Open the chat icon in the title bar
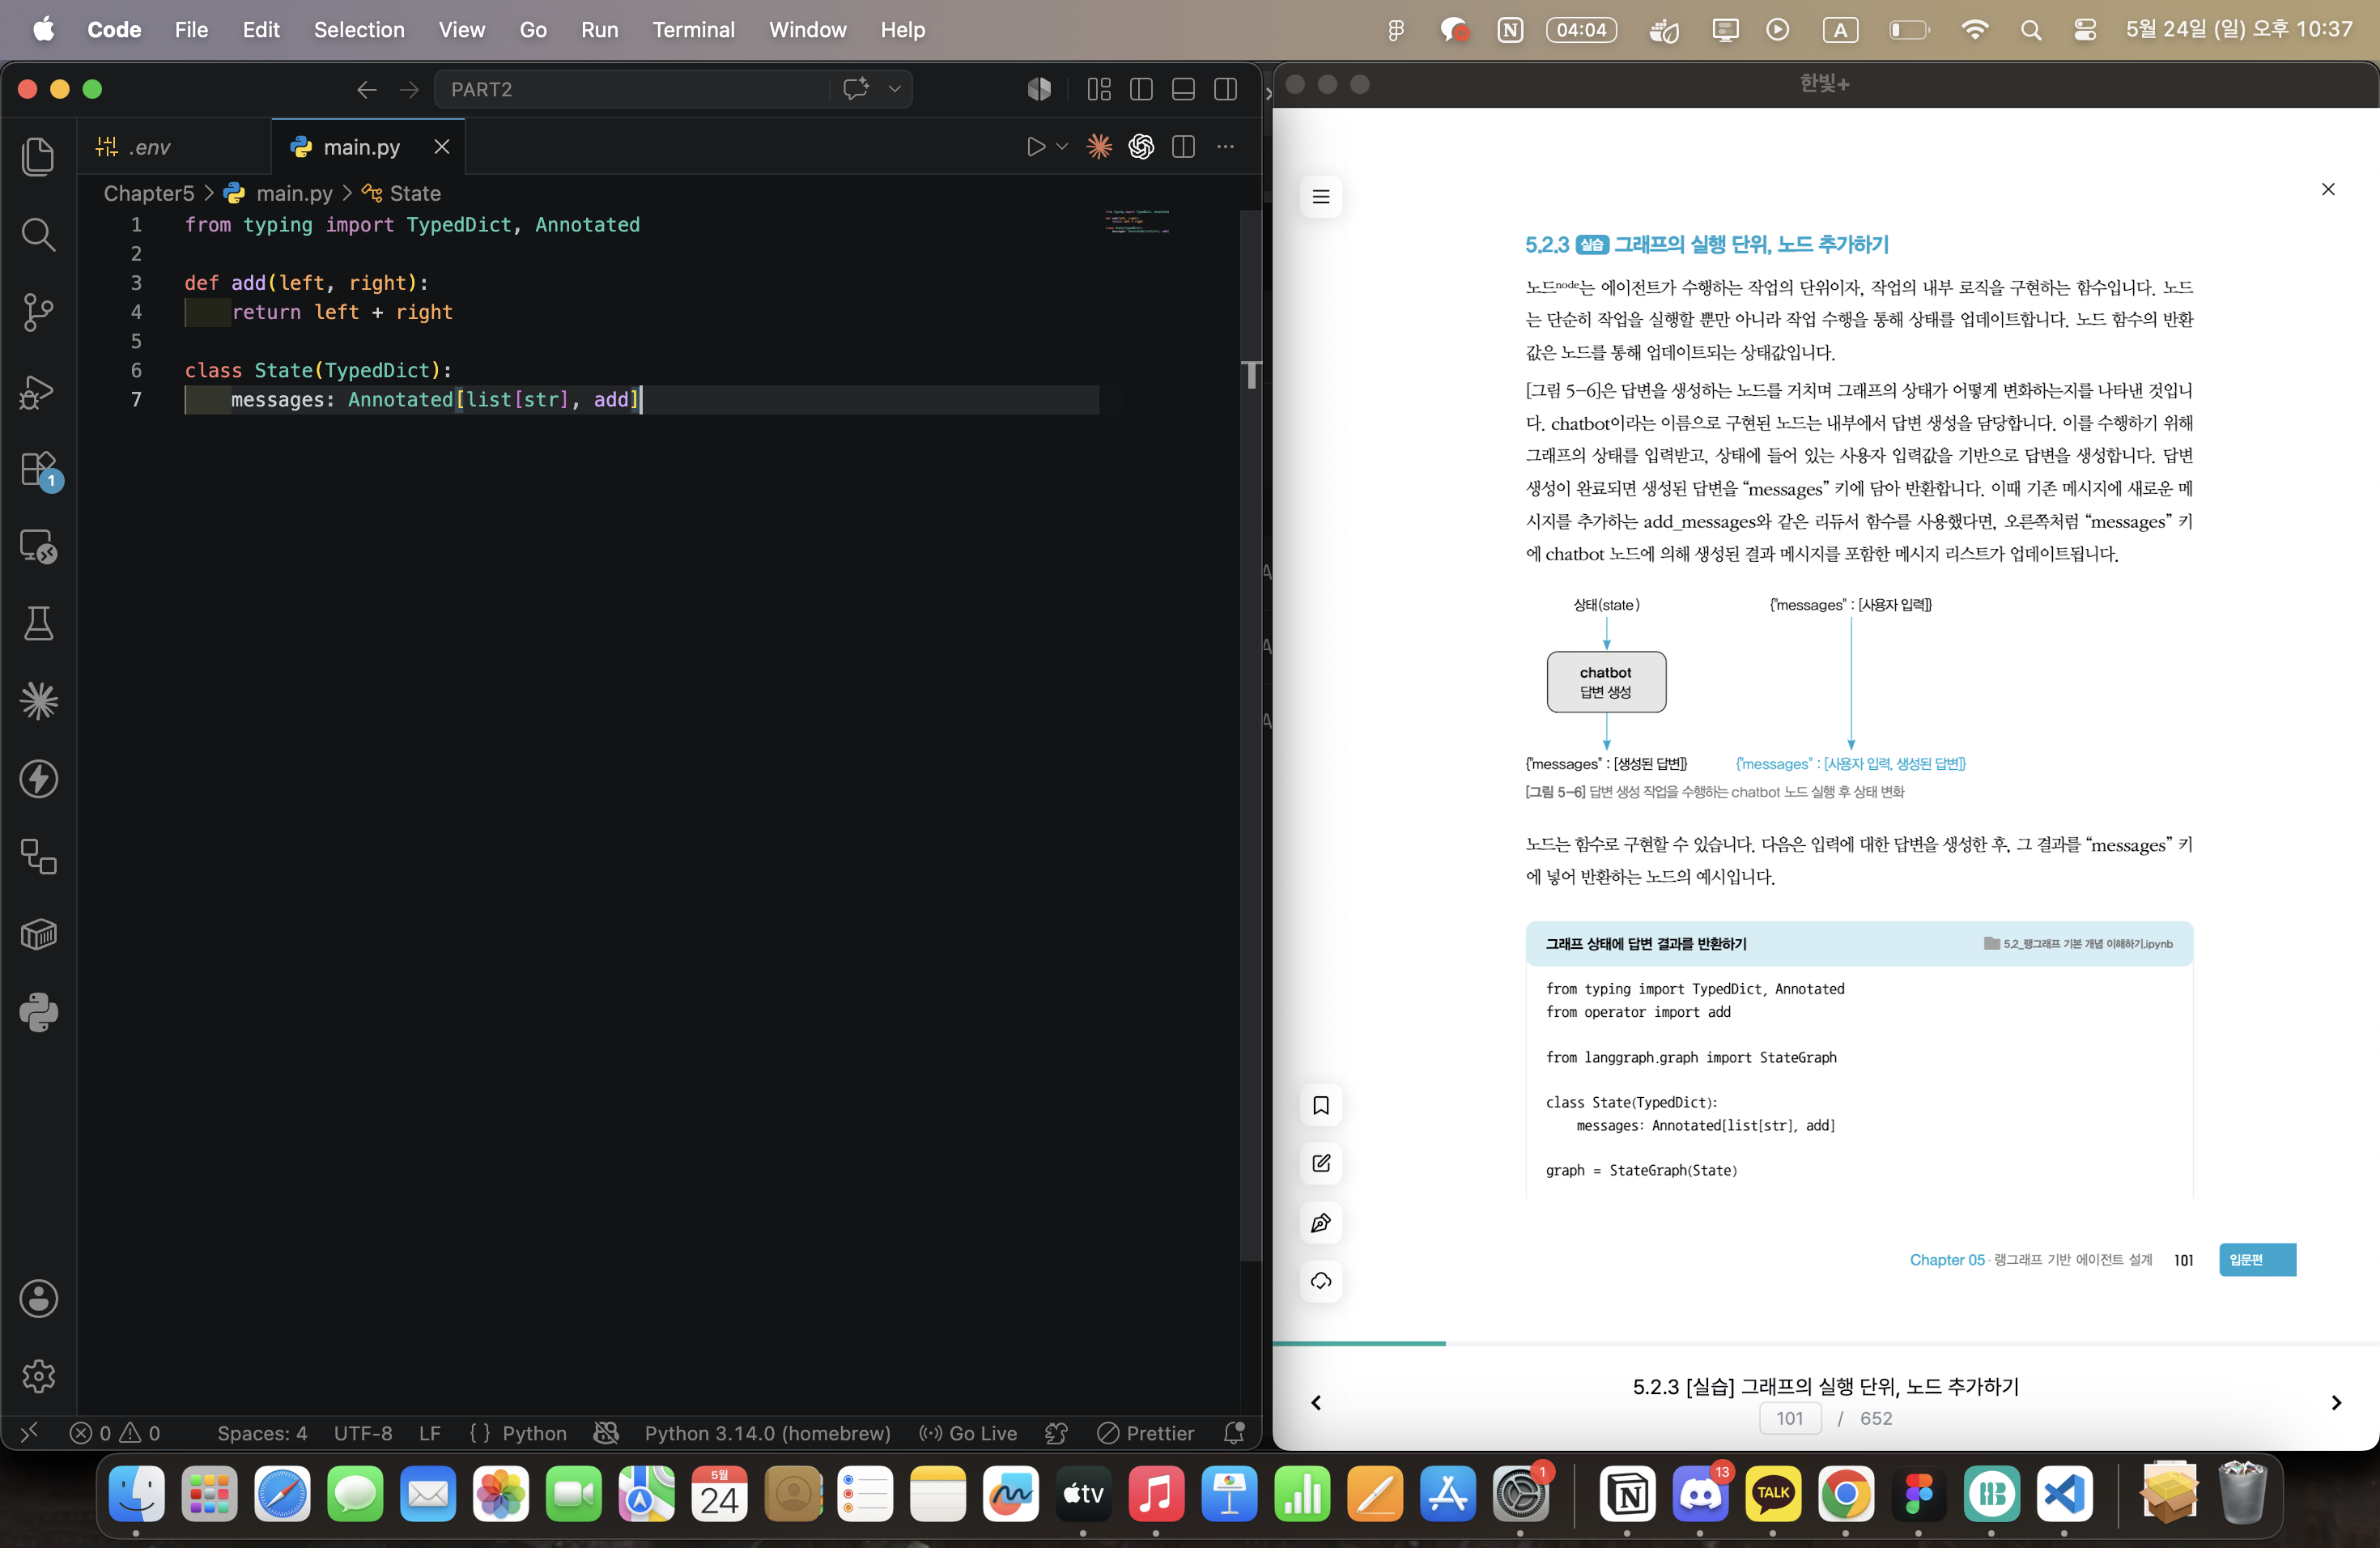2380x1548 pixels. [x=855, y=89]
